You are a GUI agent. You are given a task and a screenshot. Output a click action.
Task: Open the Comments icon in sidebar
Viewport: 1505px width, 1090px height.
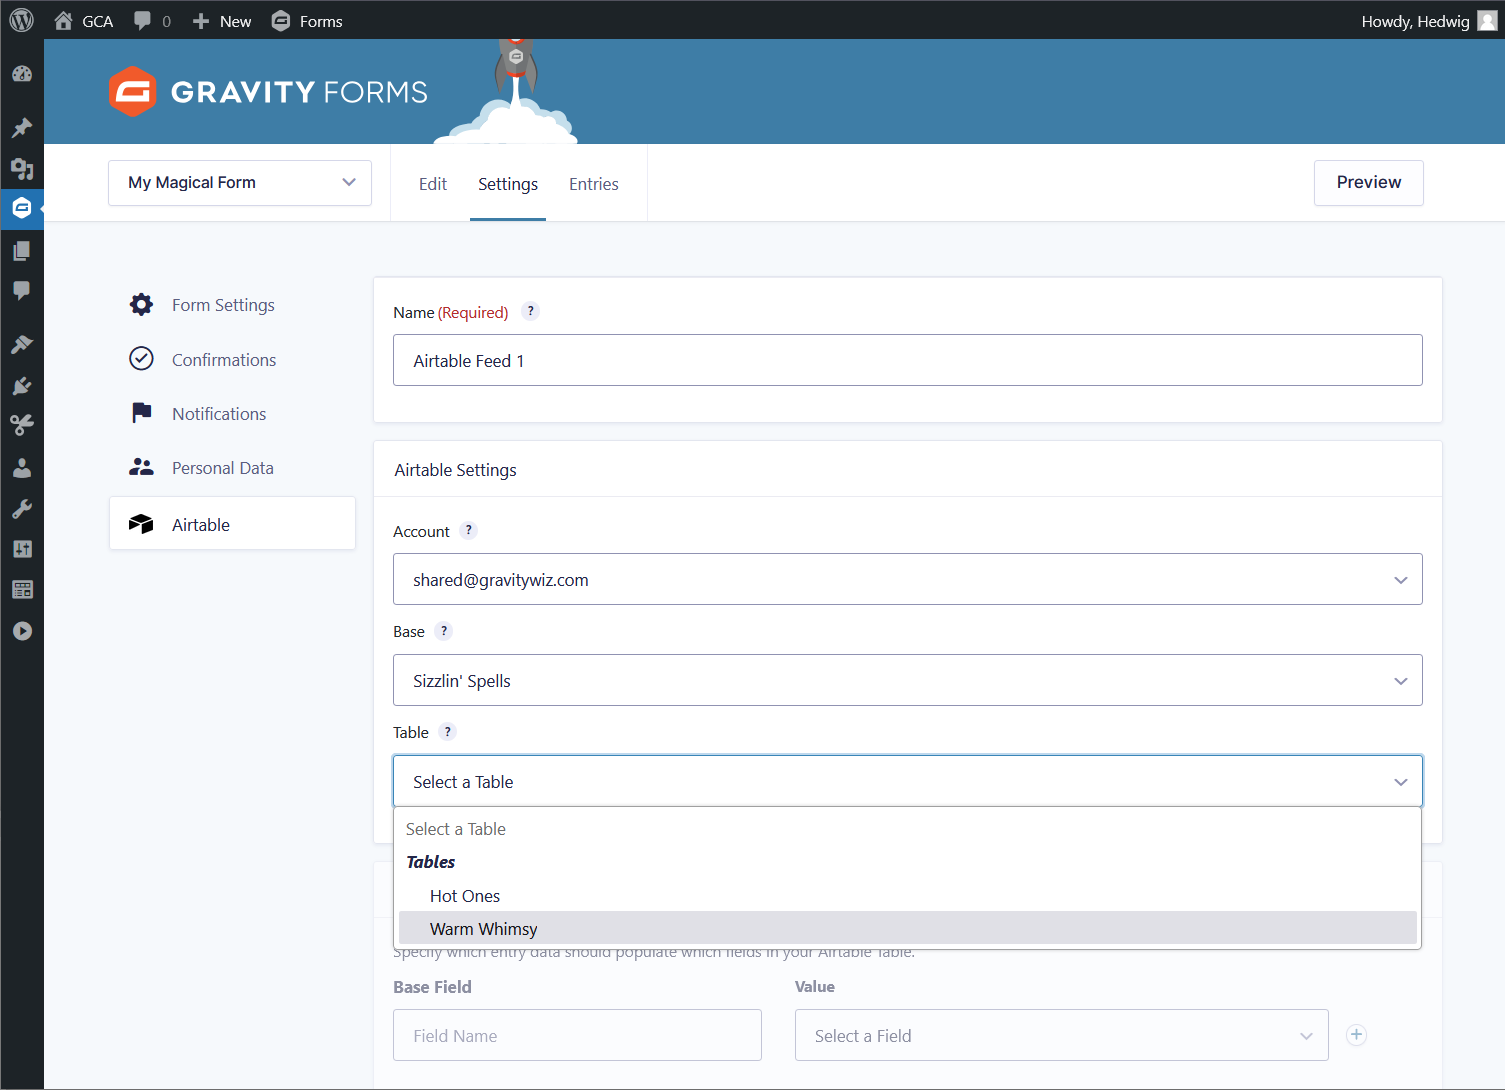point(22,290)
